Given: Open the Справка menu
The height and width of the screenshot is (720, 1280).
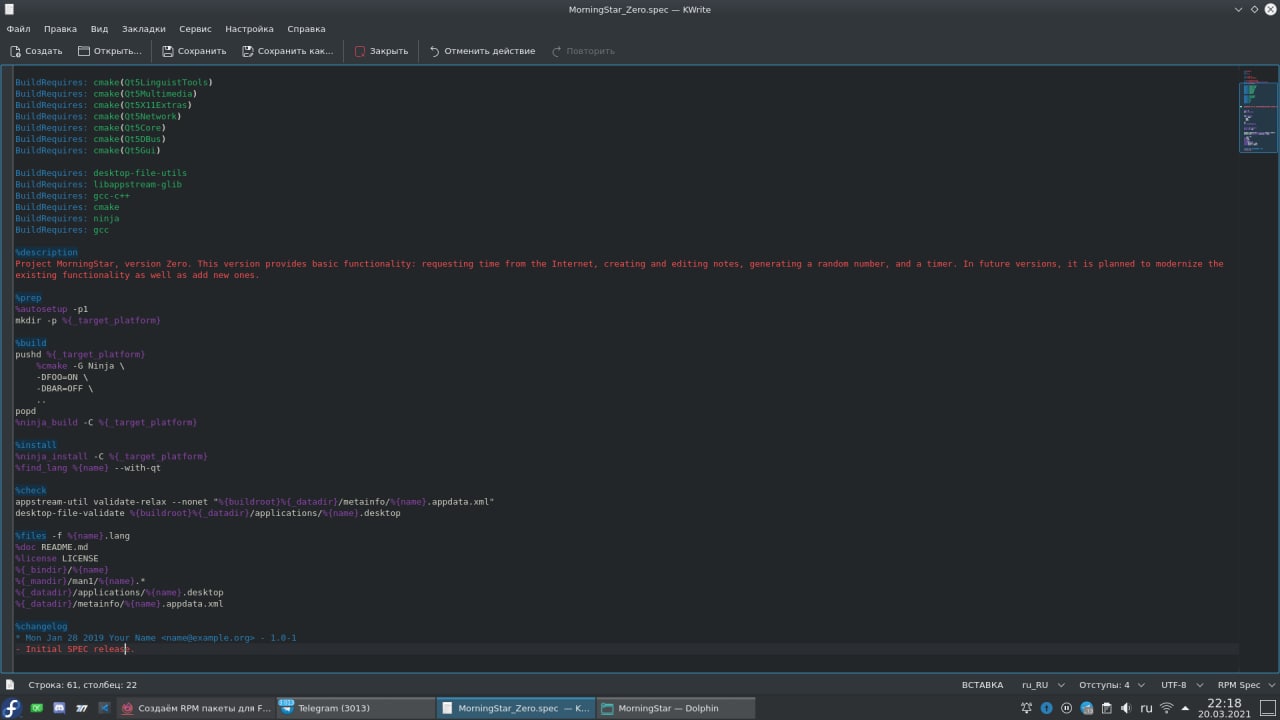Looking at the screenshot, I should tap(306, 29).
